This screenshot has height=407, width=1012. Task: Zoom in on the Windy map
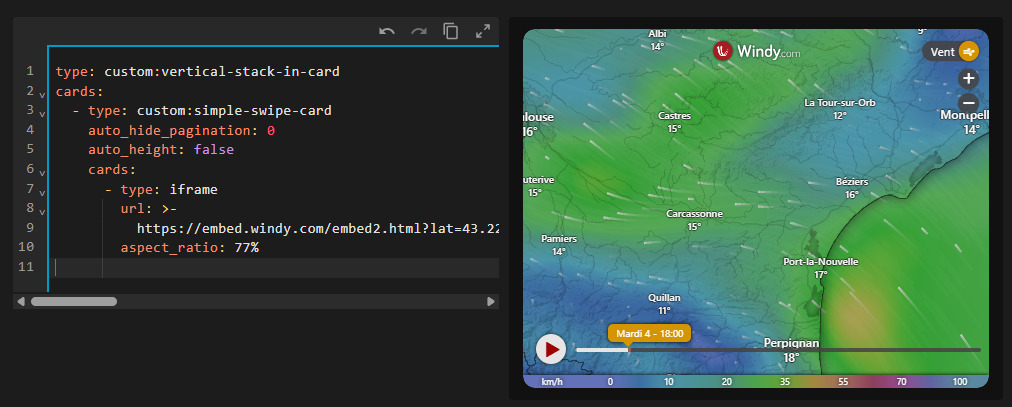[968, 79]
